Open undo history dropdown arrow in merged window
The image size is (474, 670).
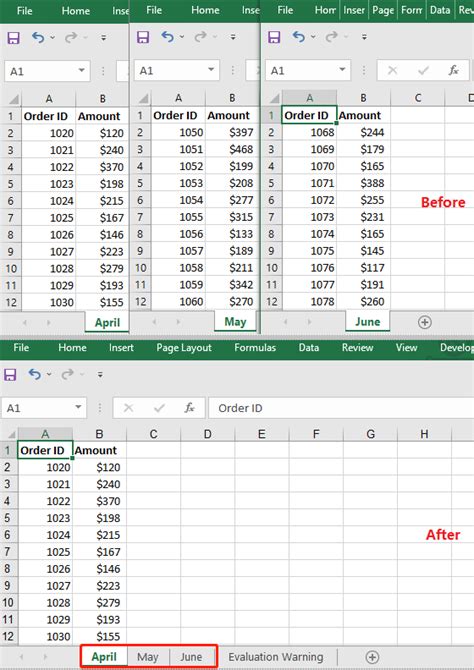(x=49, y=375)
